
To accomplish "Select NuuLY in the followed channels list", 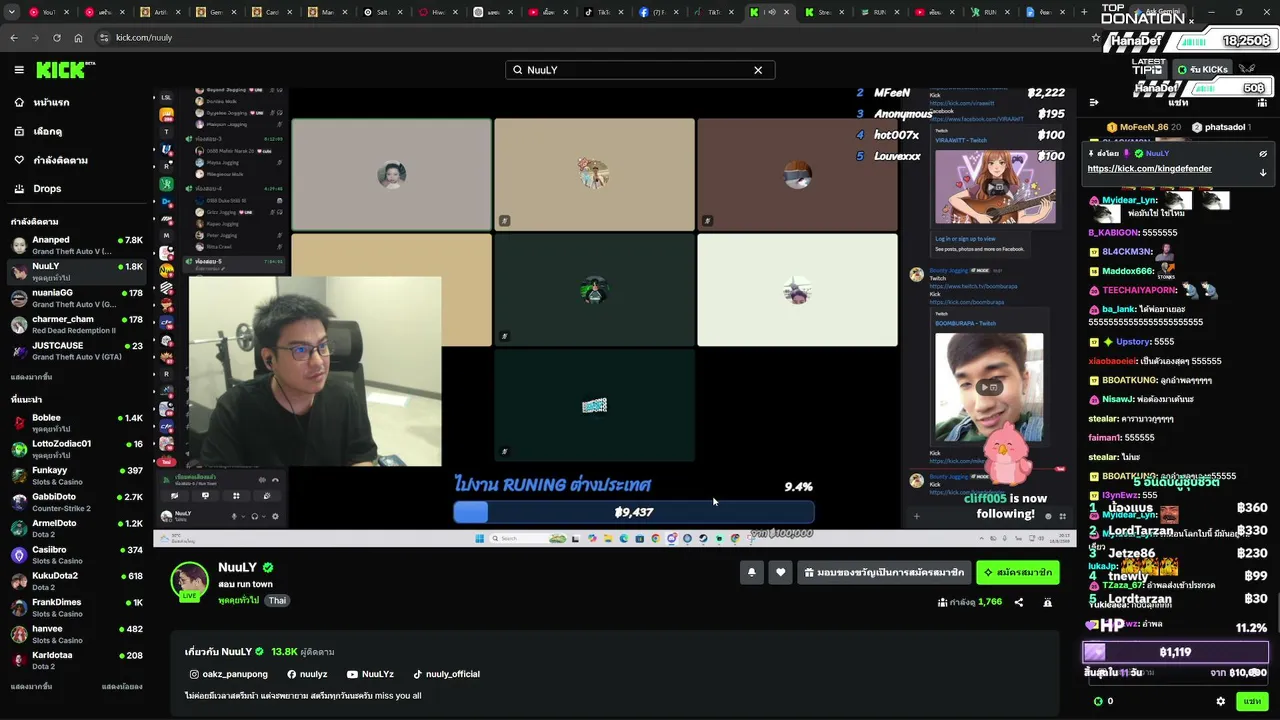I will tap(77, 272).
